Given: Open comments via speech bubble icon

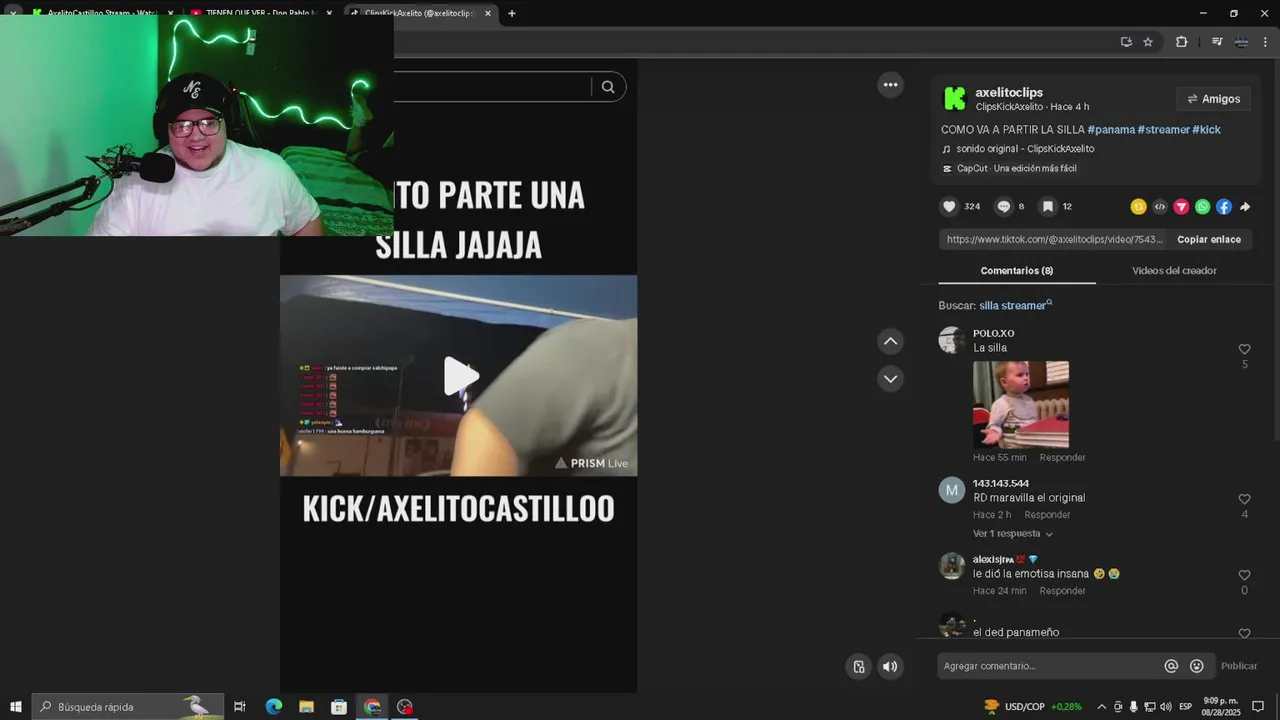Looking at the screenshot, I should coord(1004,207).
